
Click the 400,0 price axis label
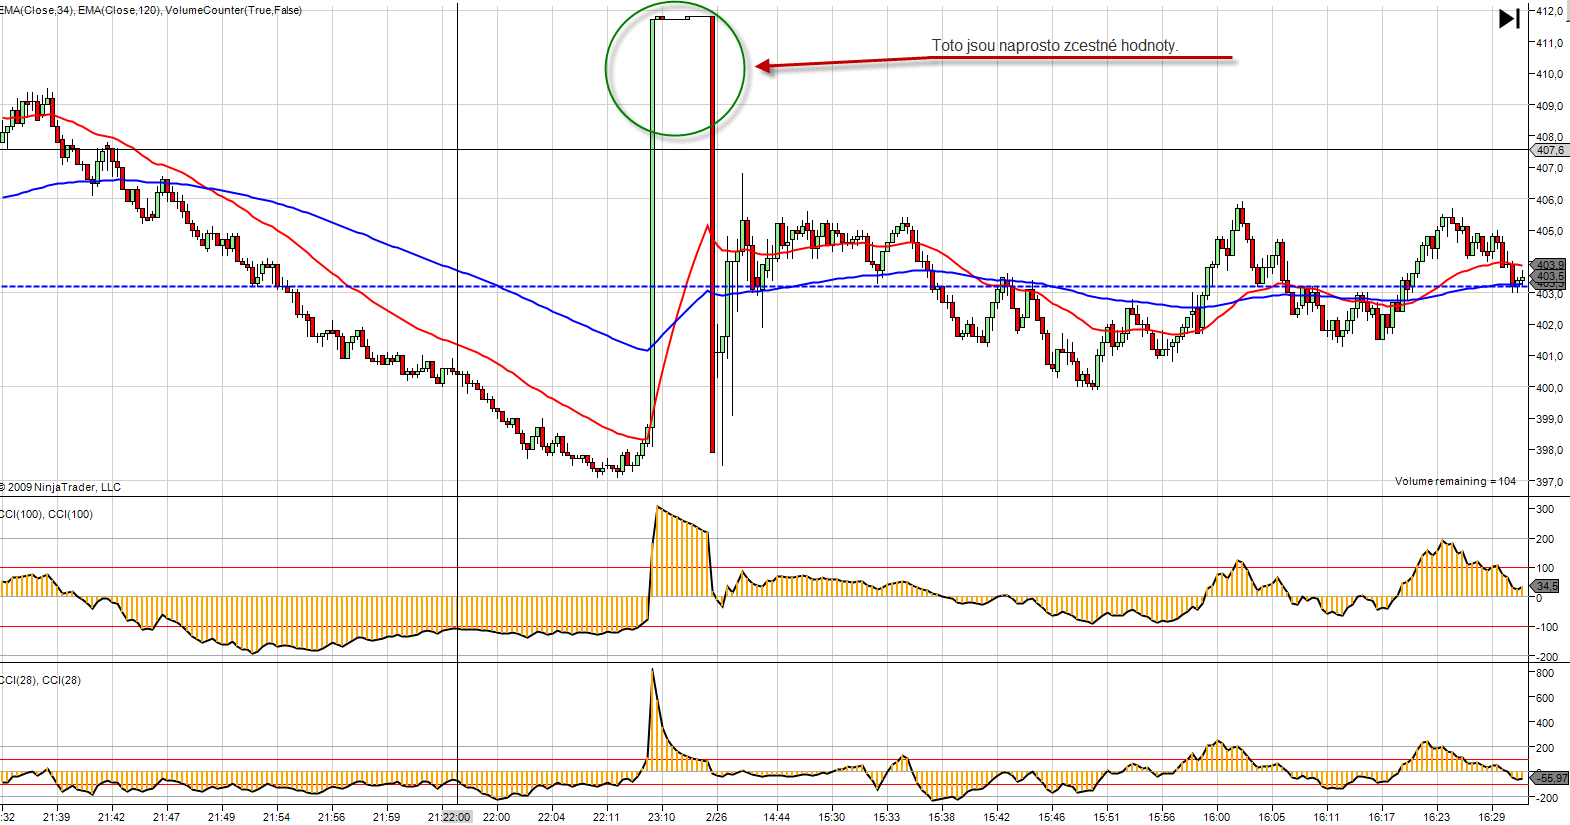coord(1549,388)
